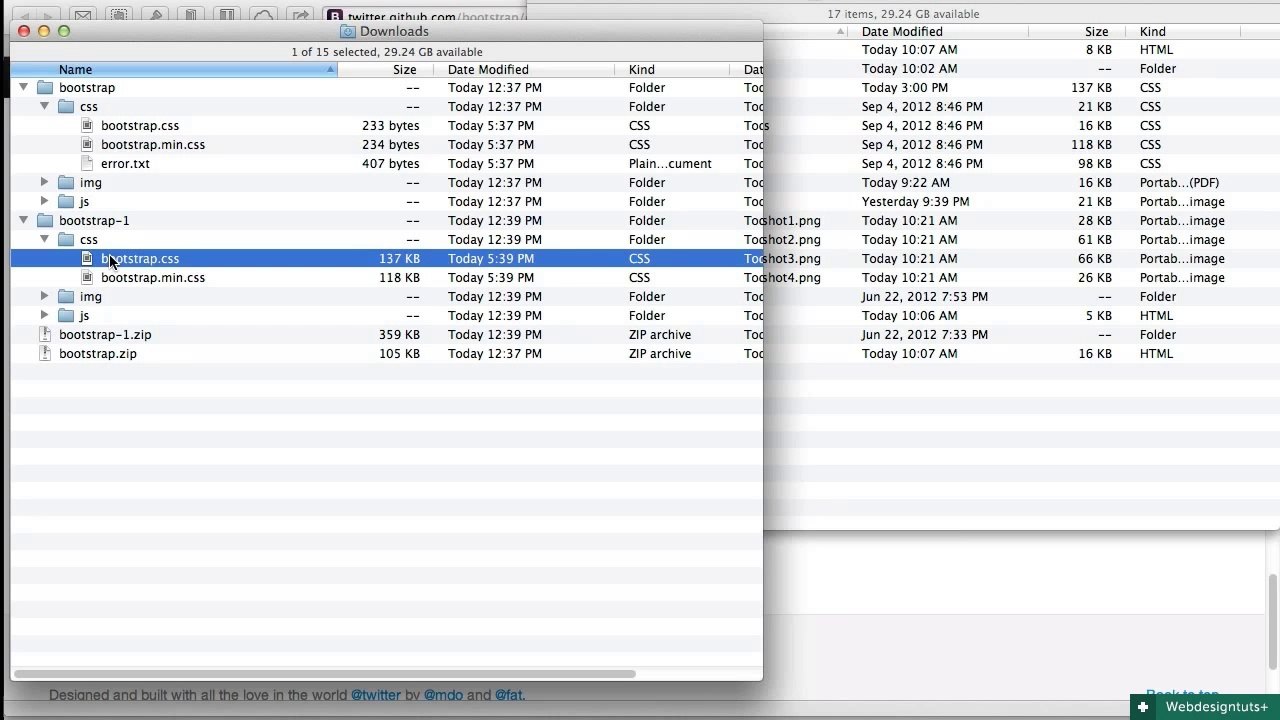Expand the img folder dated 12:39 PM
1280x720 pixels.
(44, 296)
